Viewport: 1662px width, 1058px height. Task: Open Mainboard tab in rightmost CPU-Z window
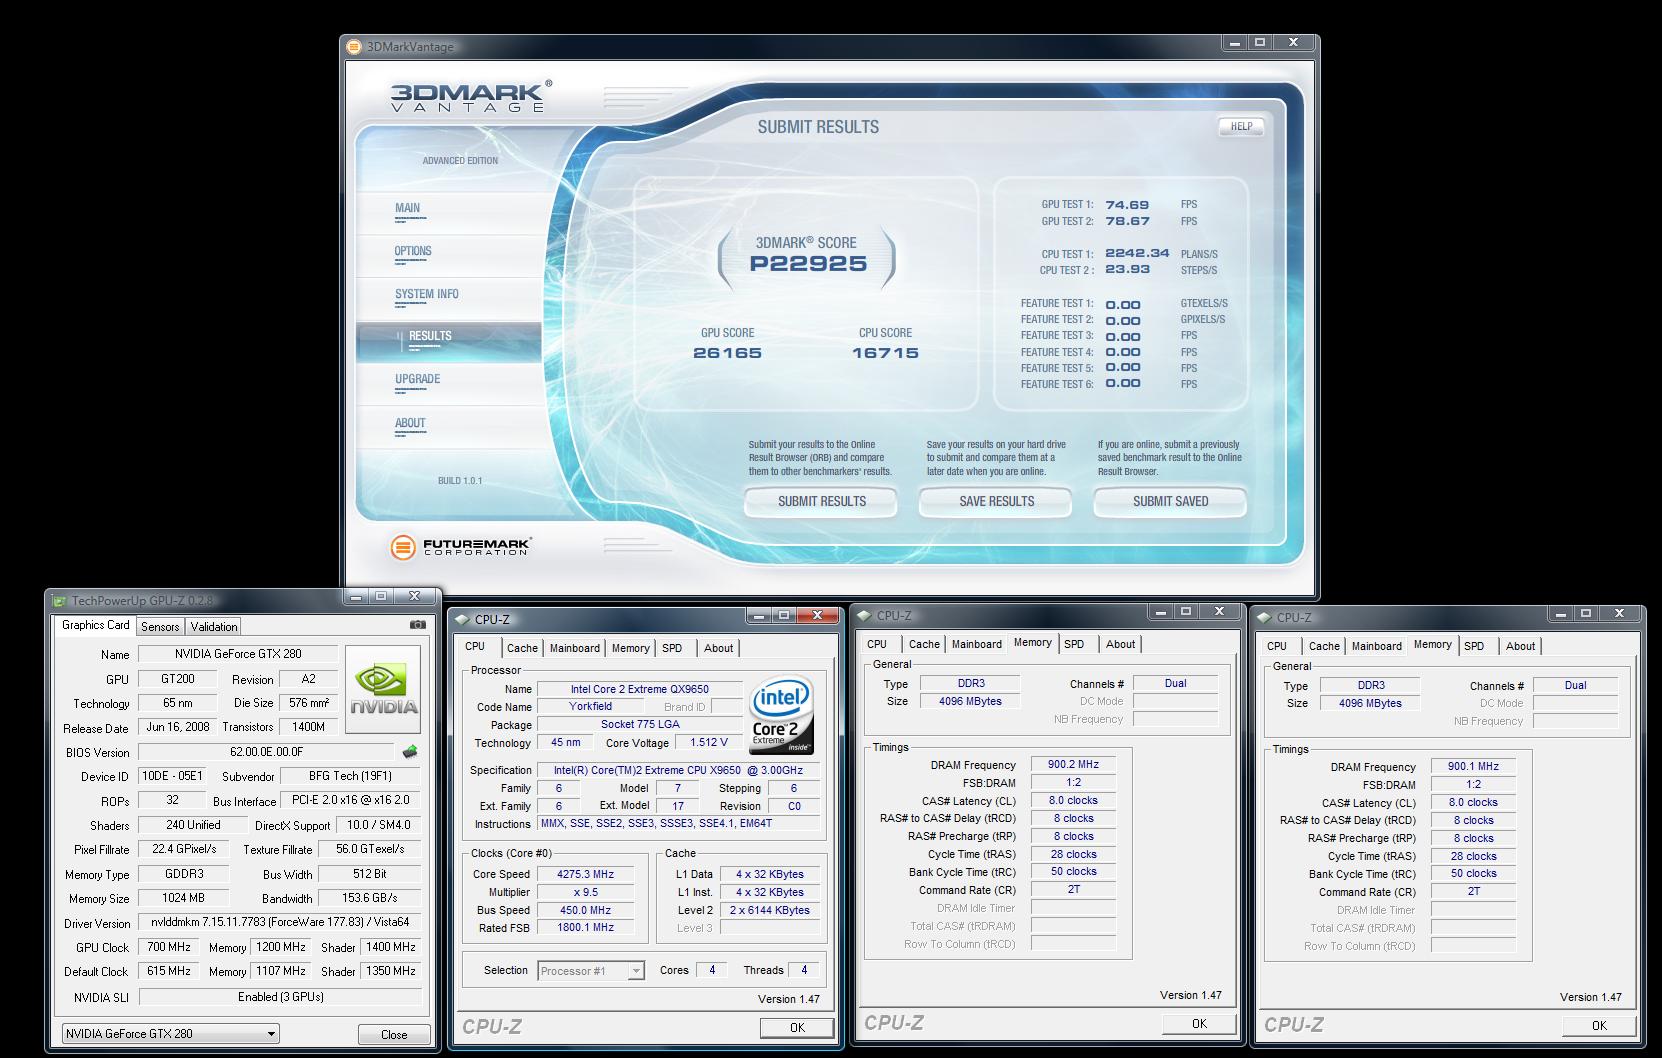click(x=1377, y=646)
